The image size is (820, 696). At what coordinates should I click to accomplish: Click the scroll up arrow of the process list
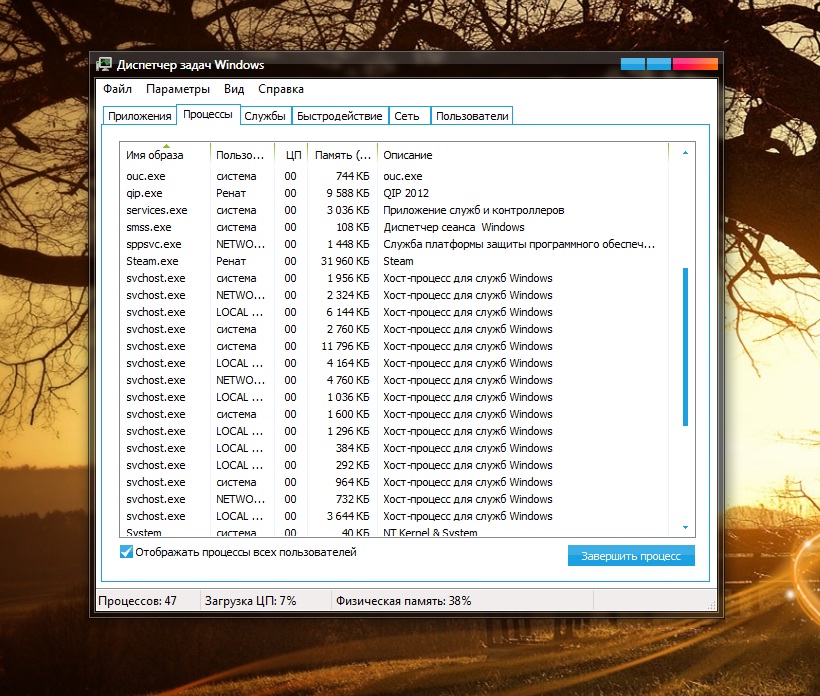tap(685, 153)
